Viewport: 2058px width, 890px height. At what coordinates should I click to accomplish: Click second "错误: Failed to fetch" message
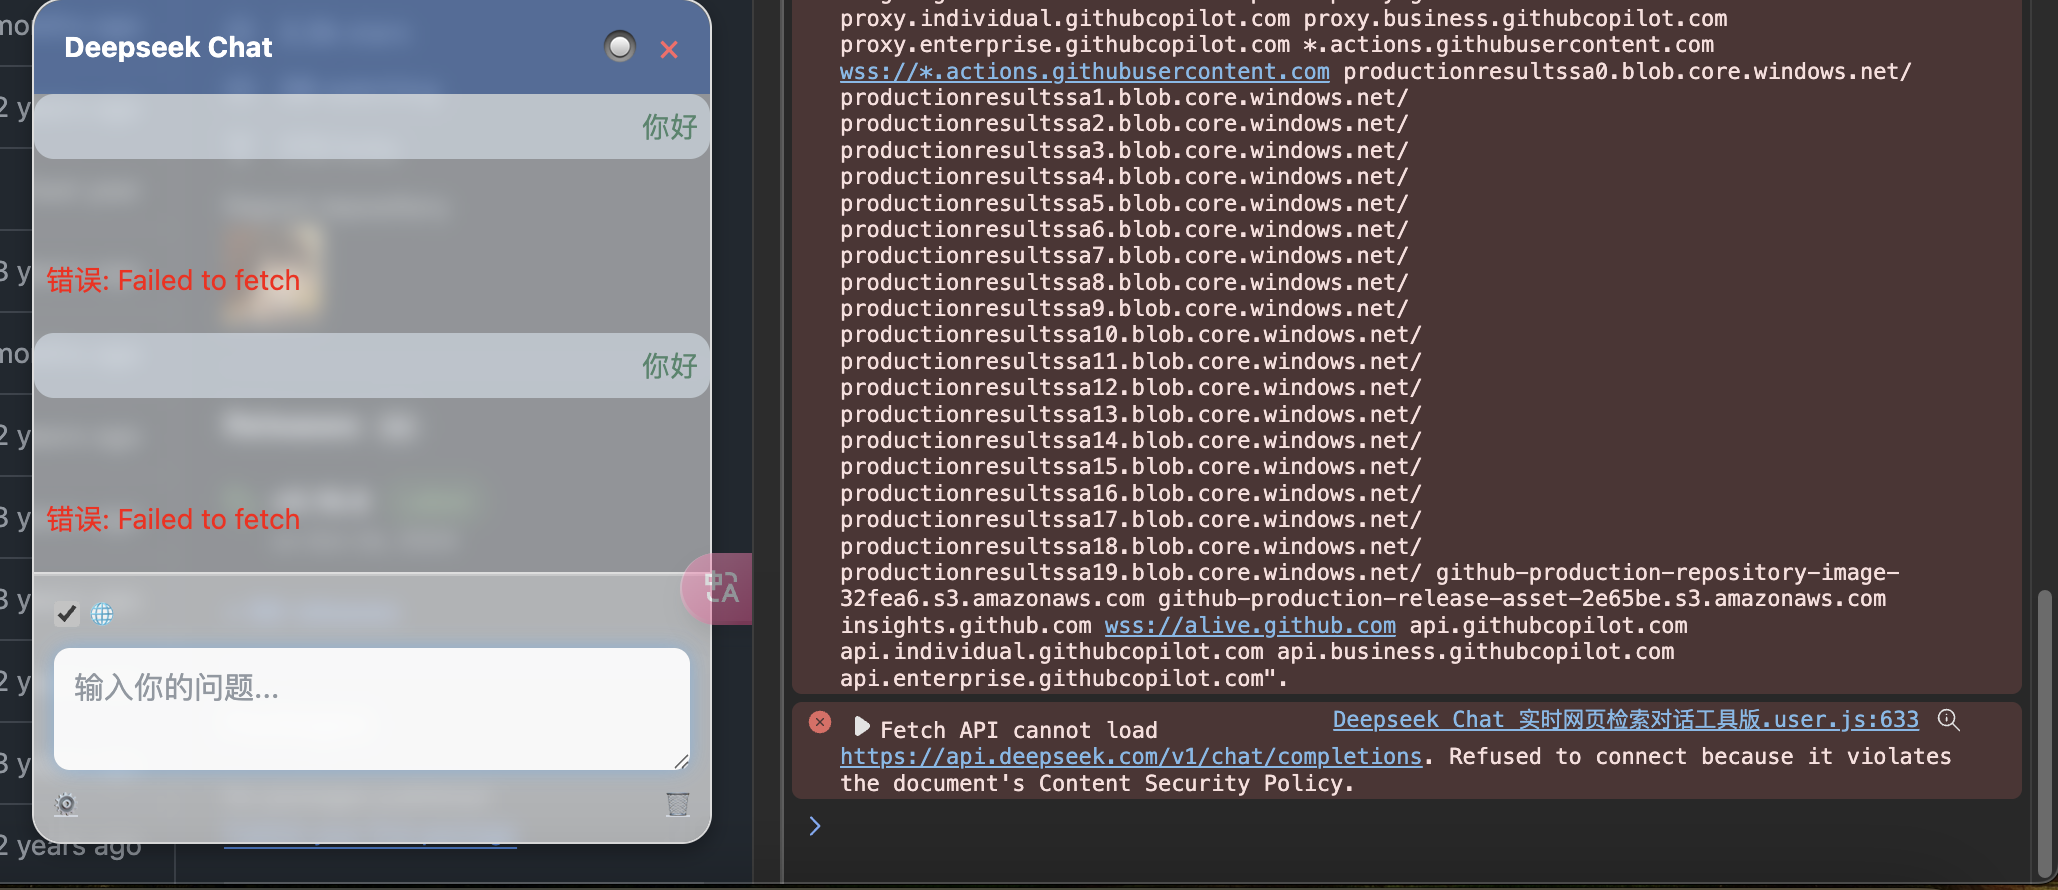click(173, 519)
